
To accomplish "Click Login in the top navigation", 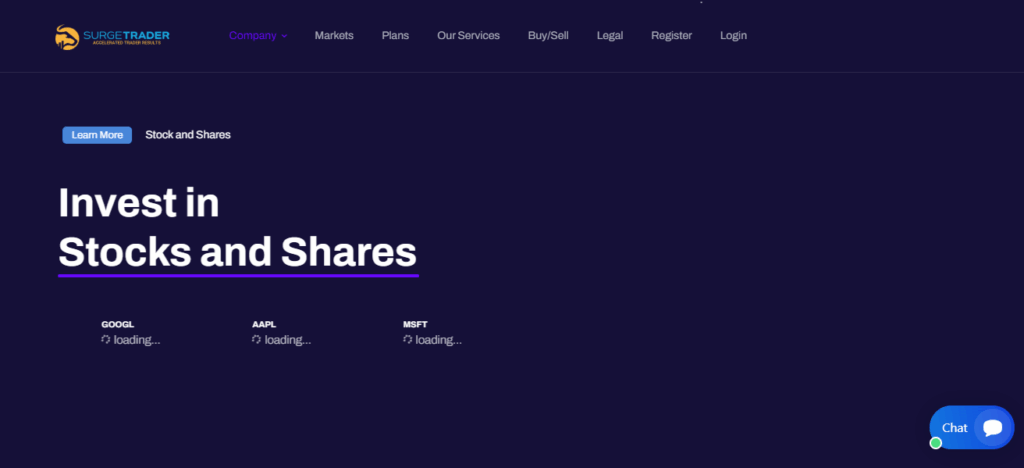I will [x=733, y=36].
